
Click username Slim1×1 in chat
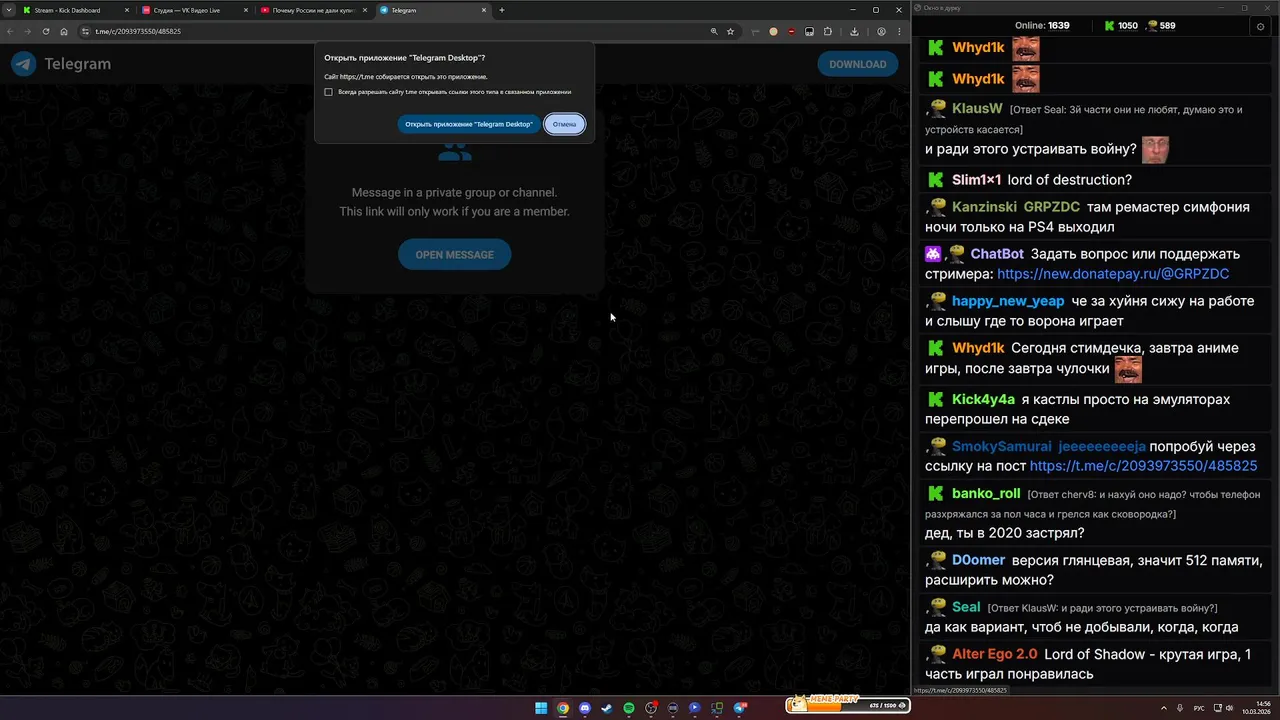tap(976, 180)
